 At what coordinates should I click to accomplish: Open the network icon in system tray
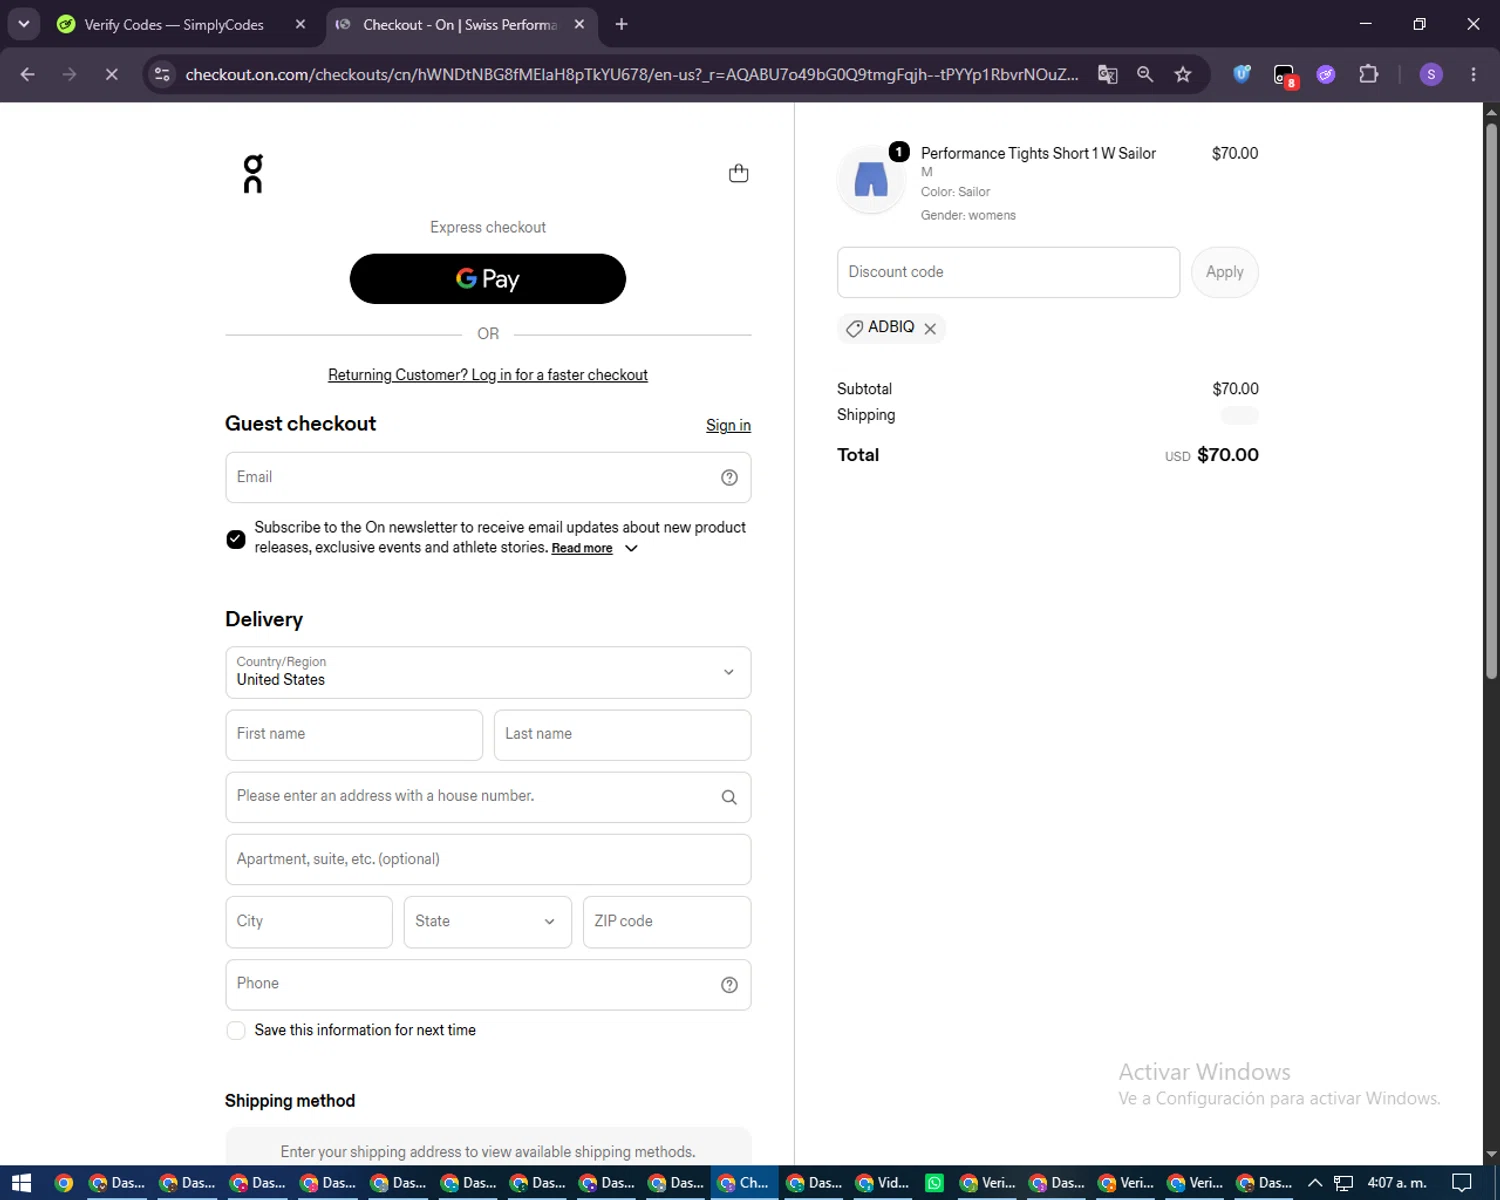tap(1343, 1183)
